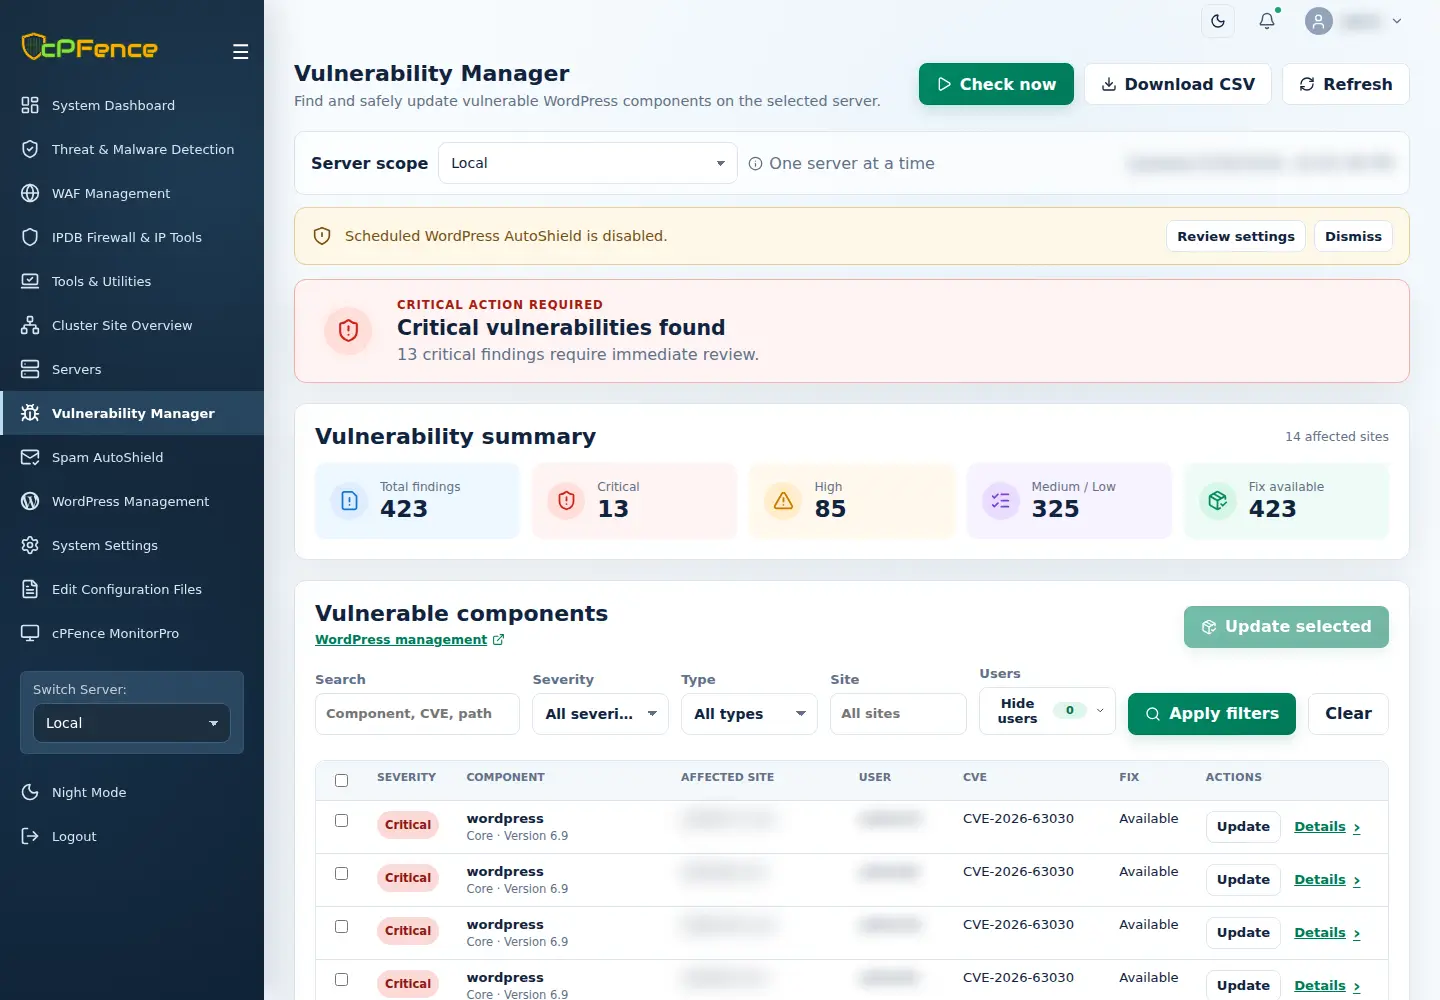Click the WAF Management globe icon
Image resolution: width=1440 pixels, height=1000 pixels.
coord(30,193)
